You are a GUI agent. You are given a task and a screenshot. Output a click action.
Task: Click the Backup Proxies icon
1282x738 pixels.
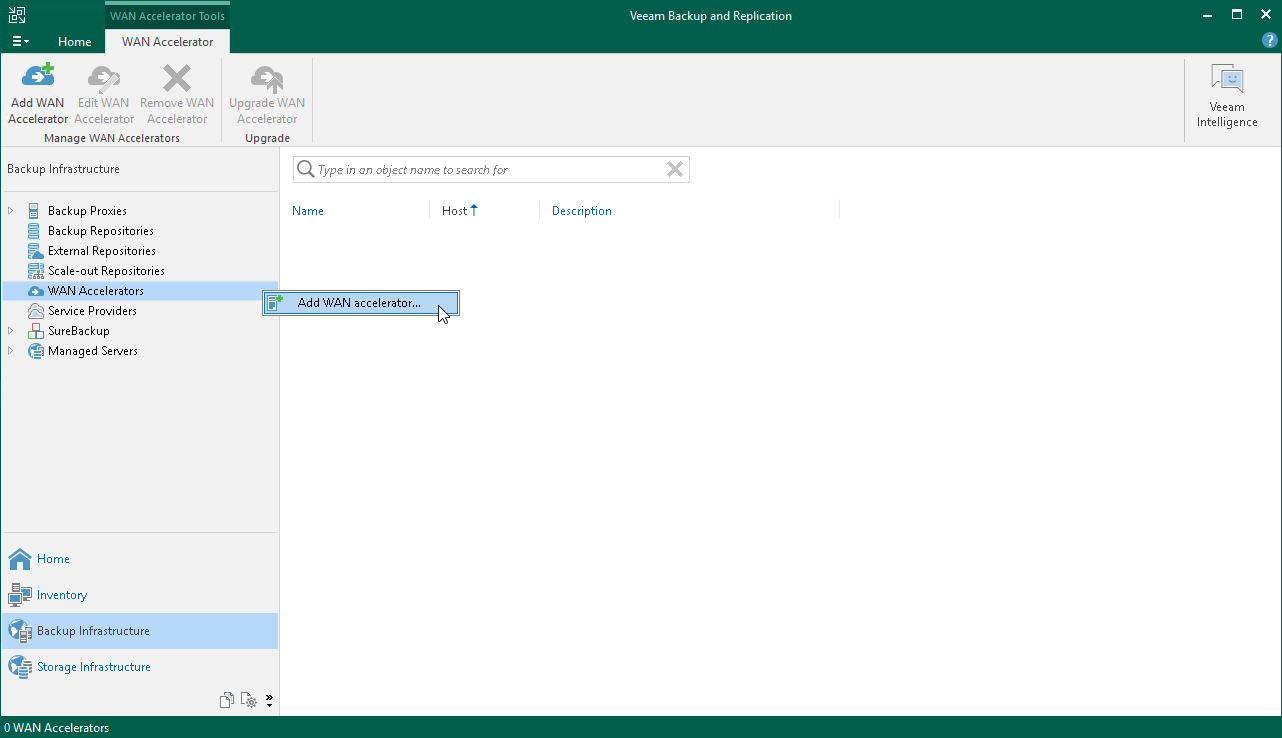pos(35,211)
